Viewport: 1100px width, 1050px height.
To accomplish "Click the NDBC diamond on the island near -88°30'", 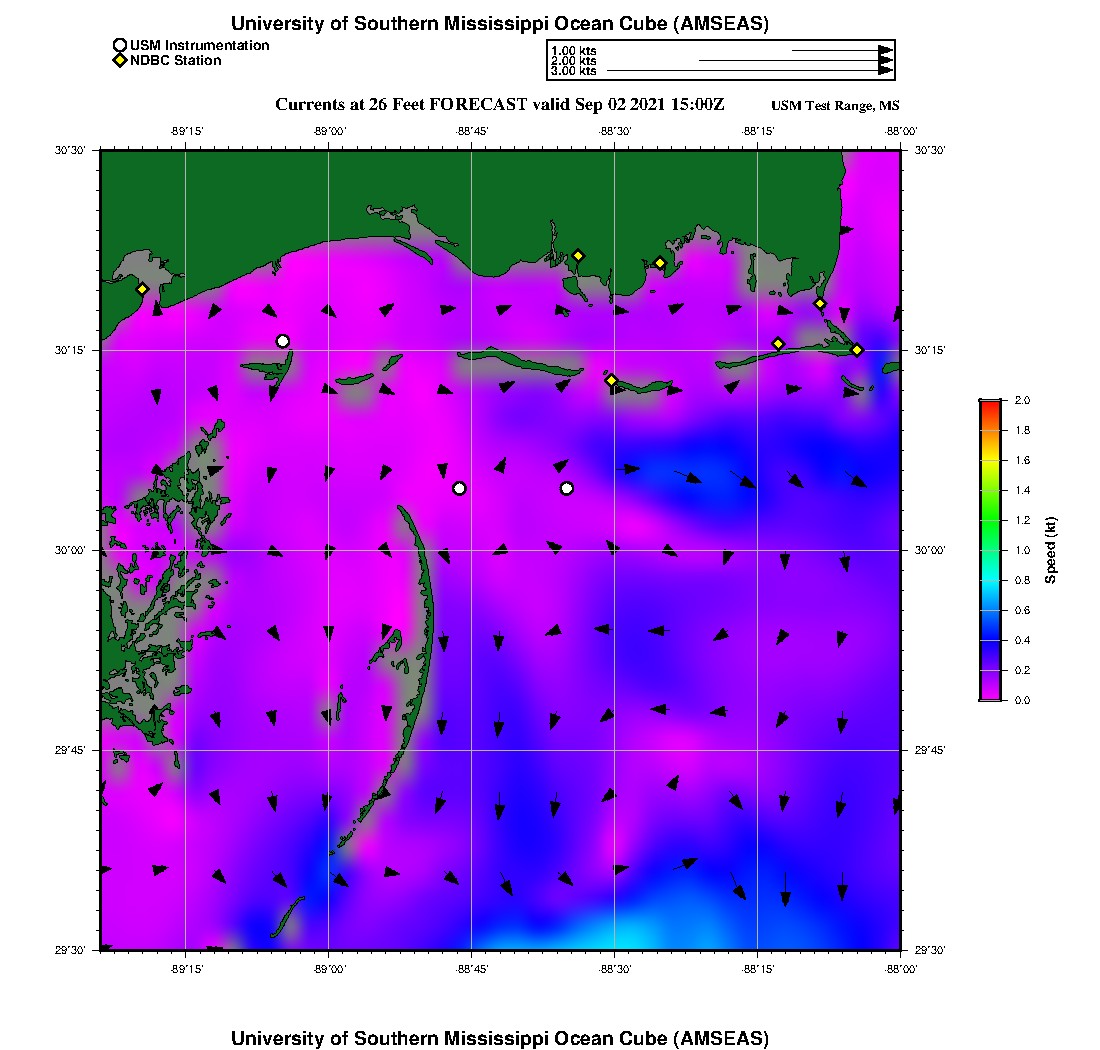I will [611, 380].
